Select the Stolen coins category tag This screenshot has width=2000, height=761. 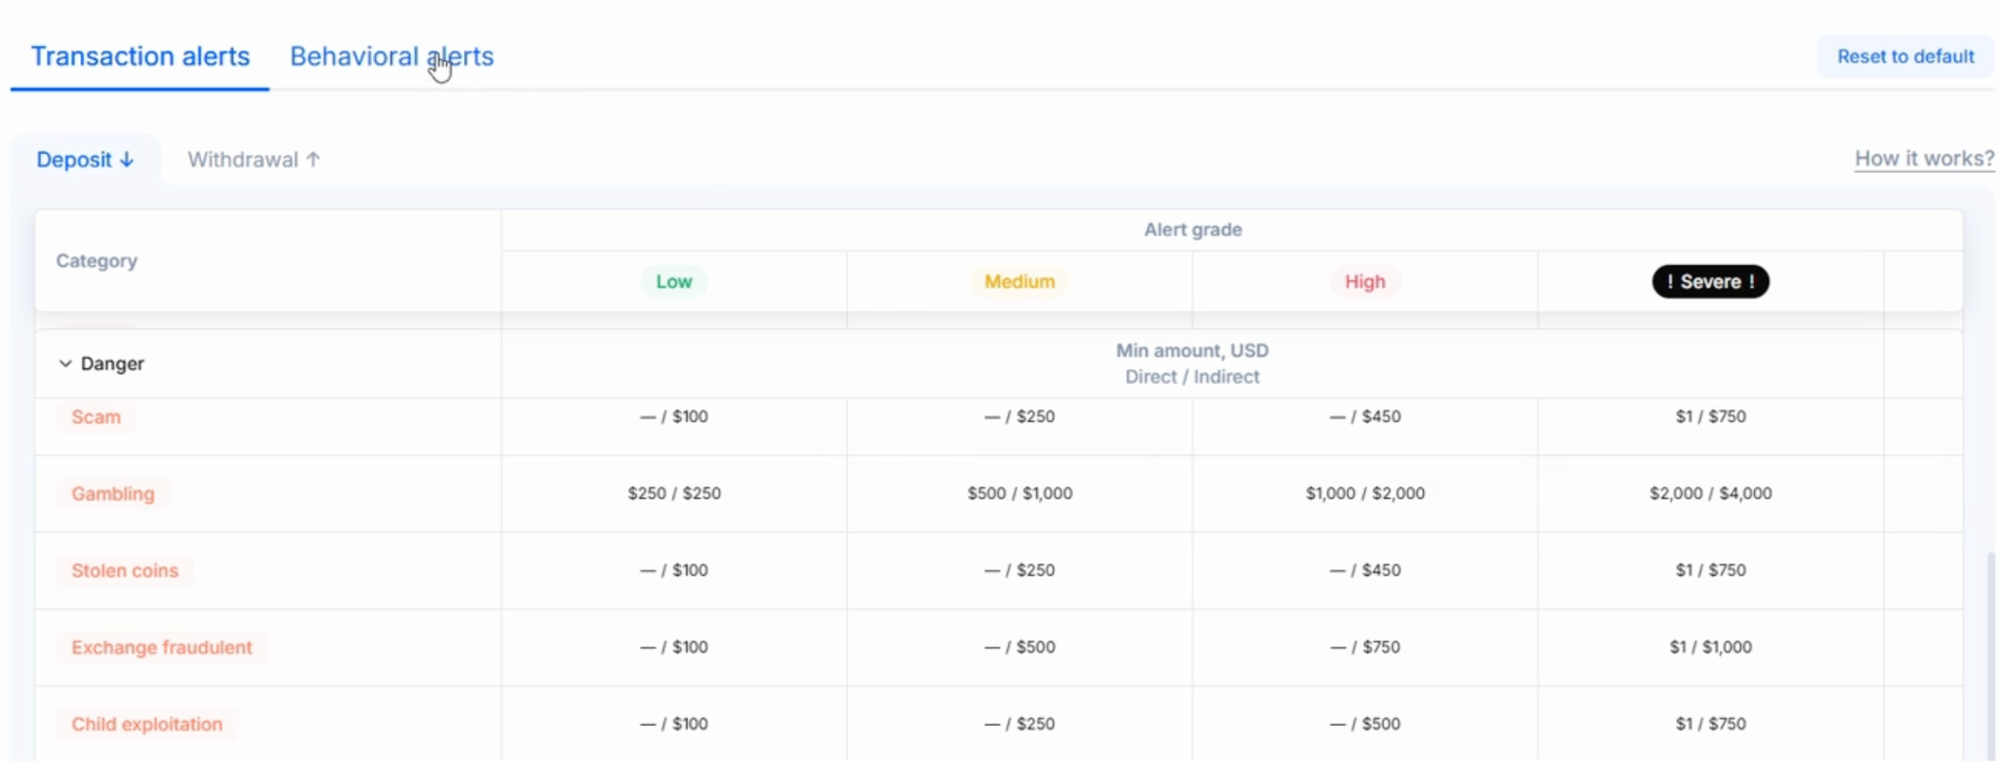(125, 571)
